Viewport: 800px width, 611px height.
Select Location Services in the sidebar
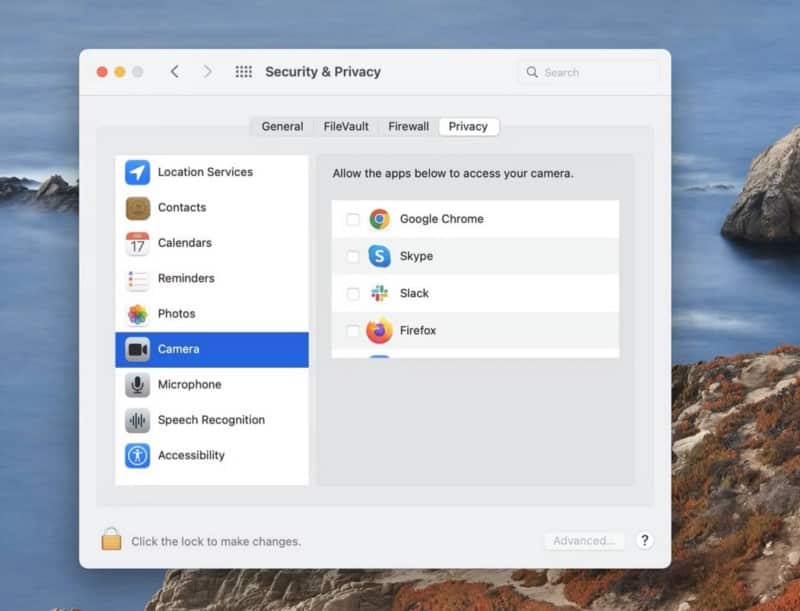[205, 172]
